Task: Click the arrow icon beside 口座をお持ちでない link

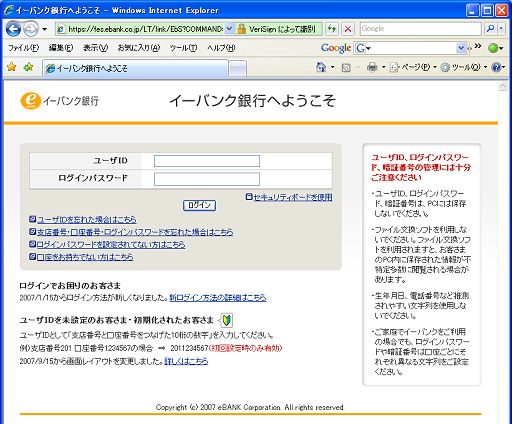Action: (x=32, y=257)
